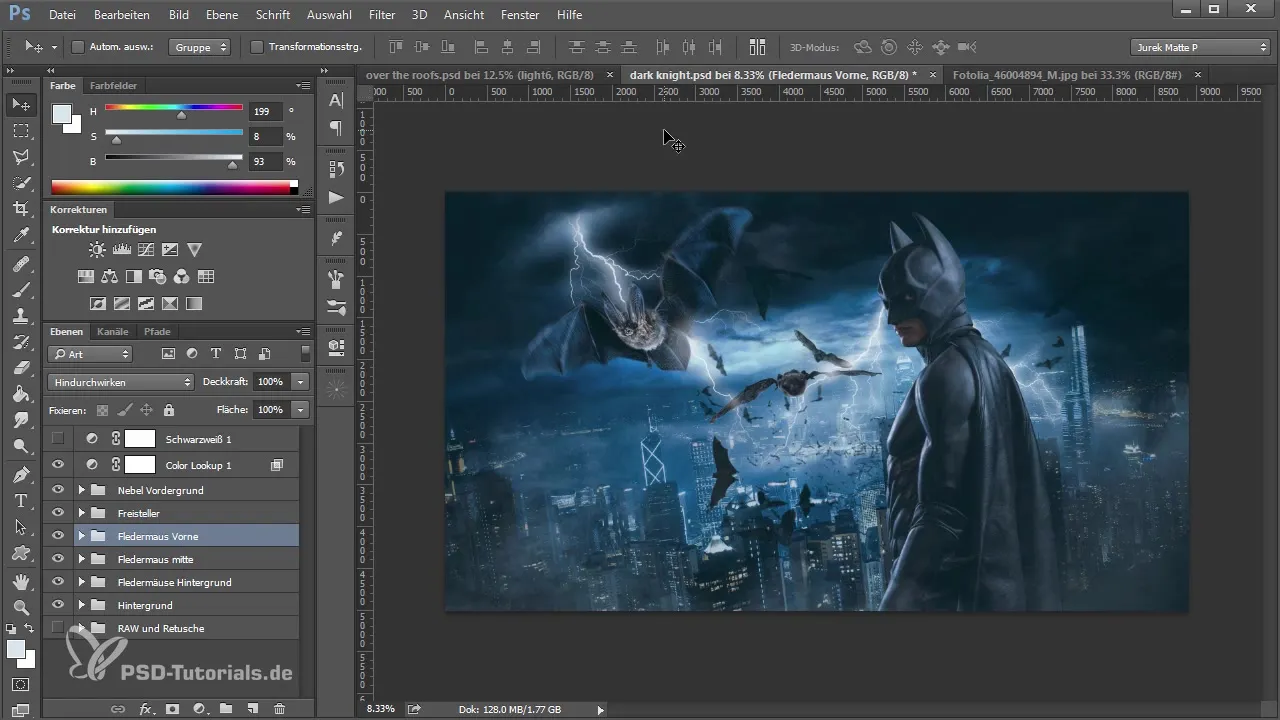Select the Zoom tool

(21, 607)
